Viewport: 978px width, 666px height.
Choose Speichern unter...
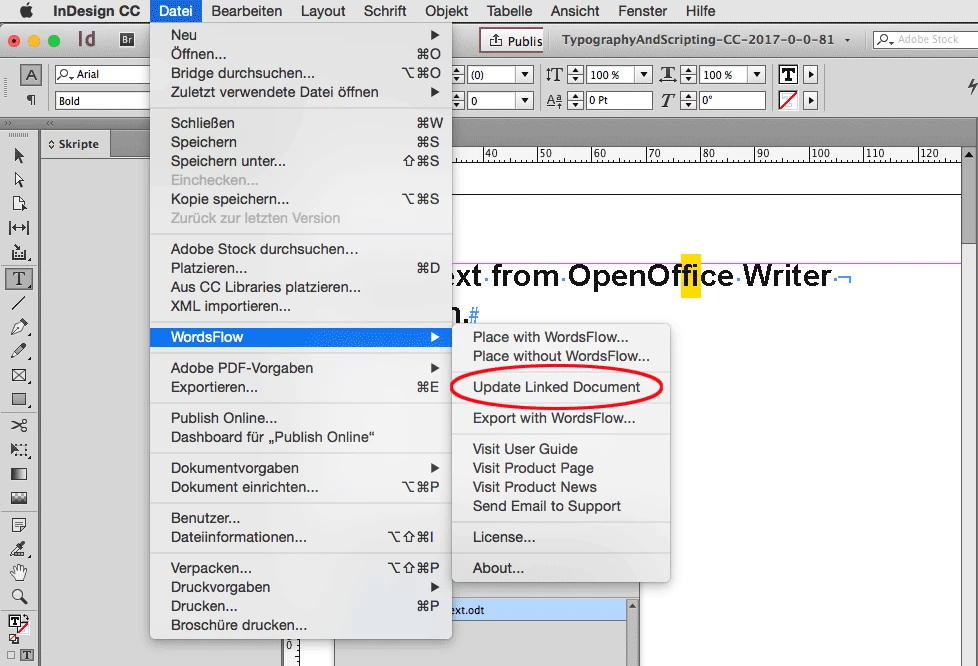pyautogui.click(x=301, y=161)
